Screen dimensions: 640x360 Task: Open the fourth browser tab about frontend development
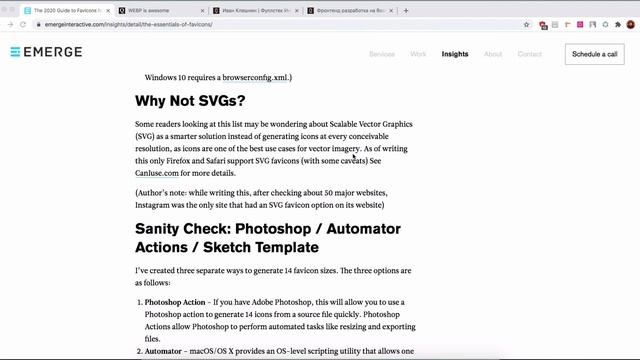[350, 11]
